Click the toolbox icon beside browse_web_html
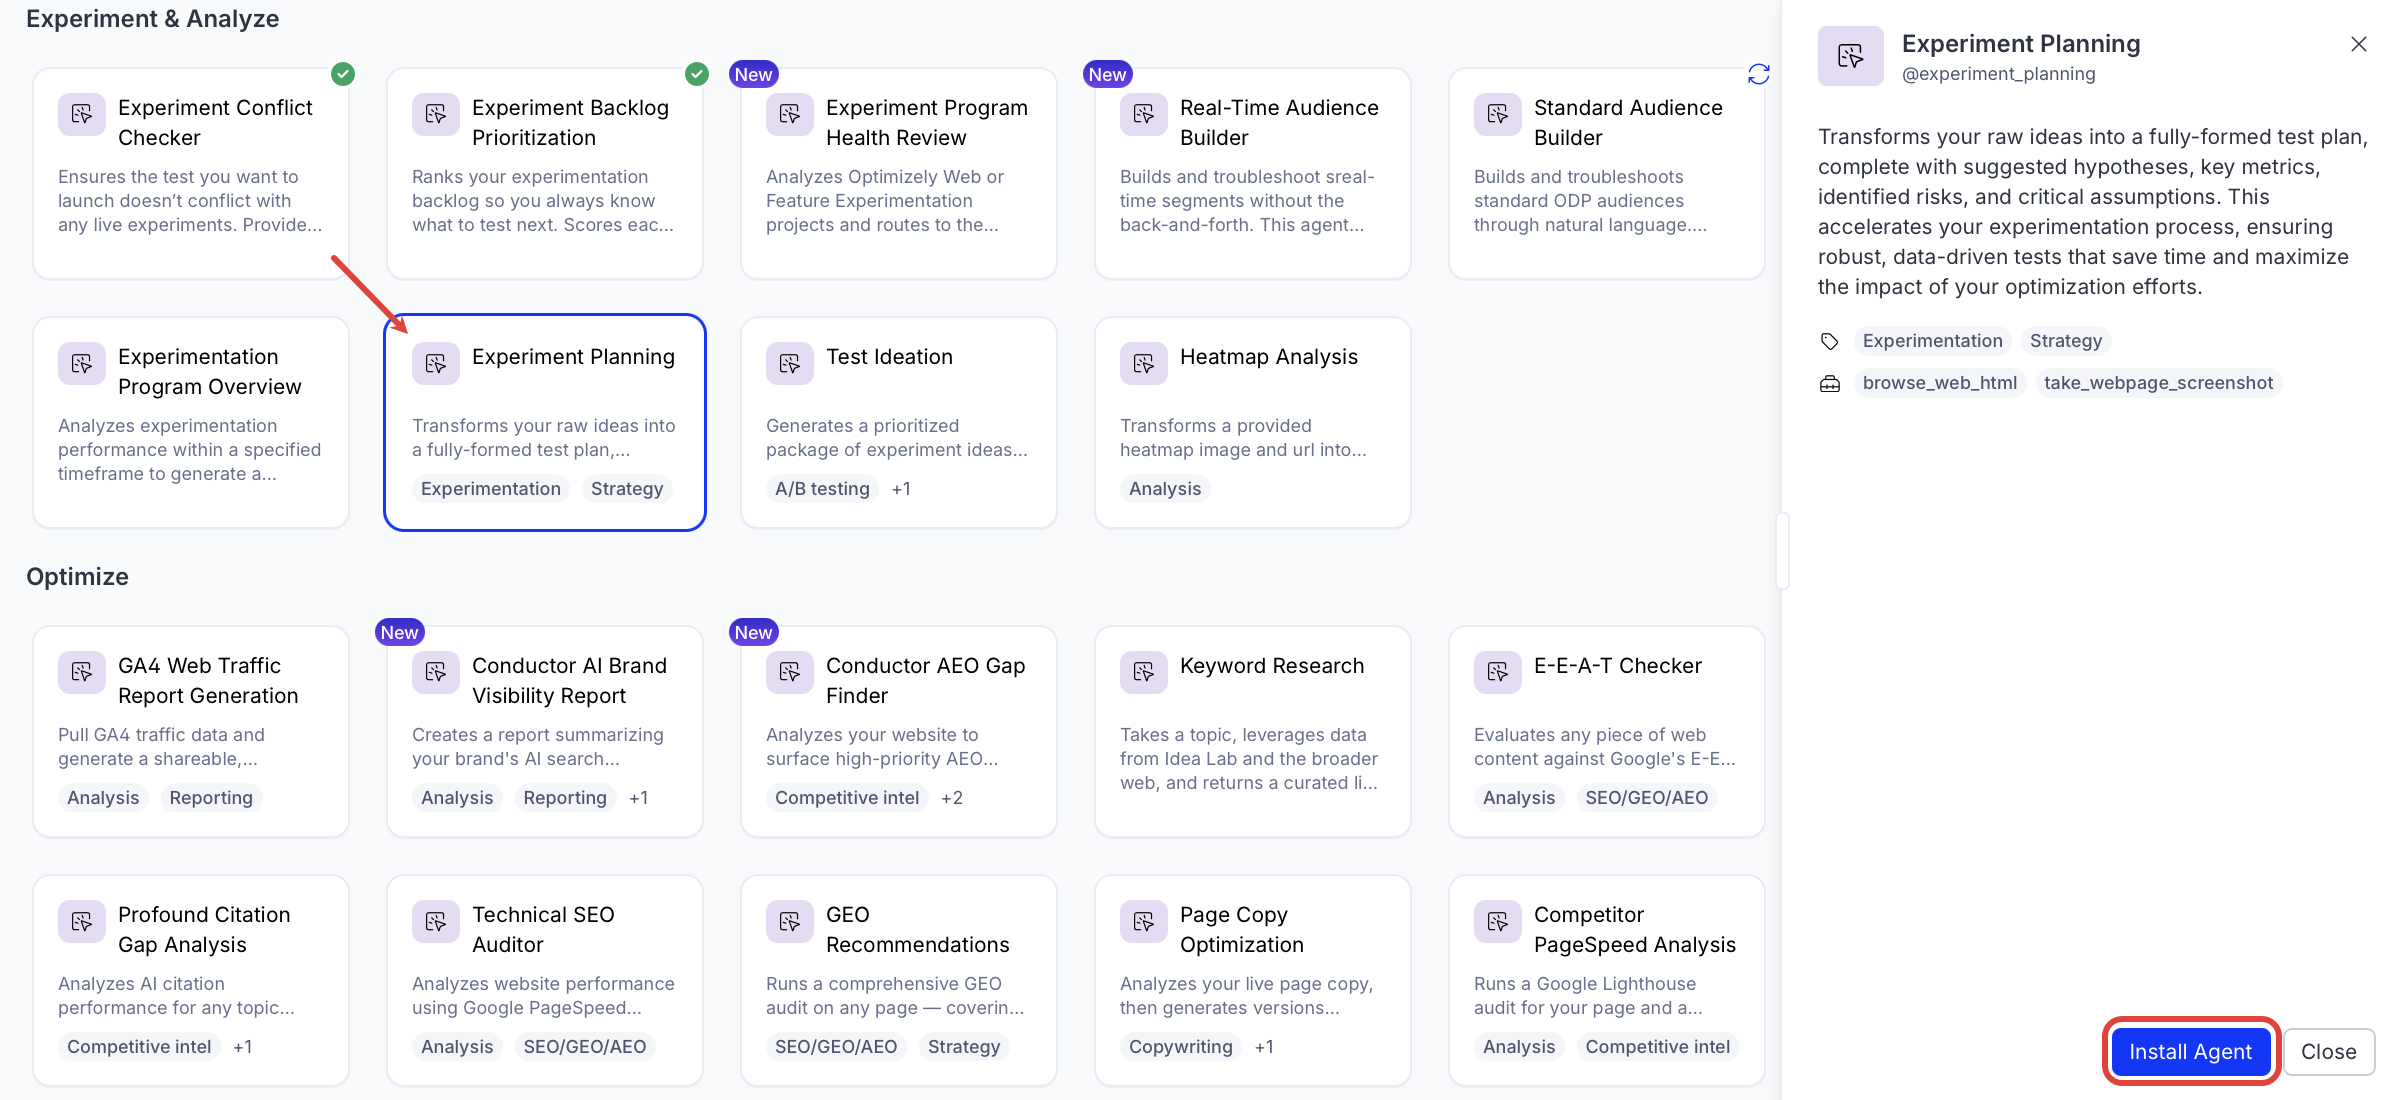 [x=1830, y=384]
